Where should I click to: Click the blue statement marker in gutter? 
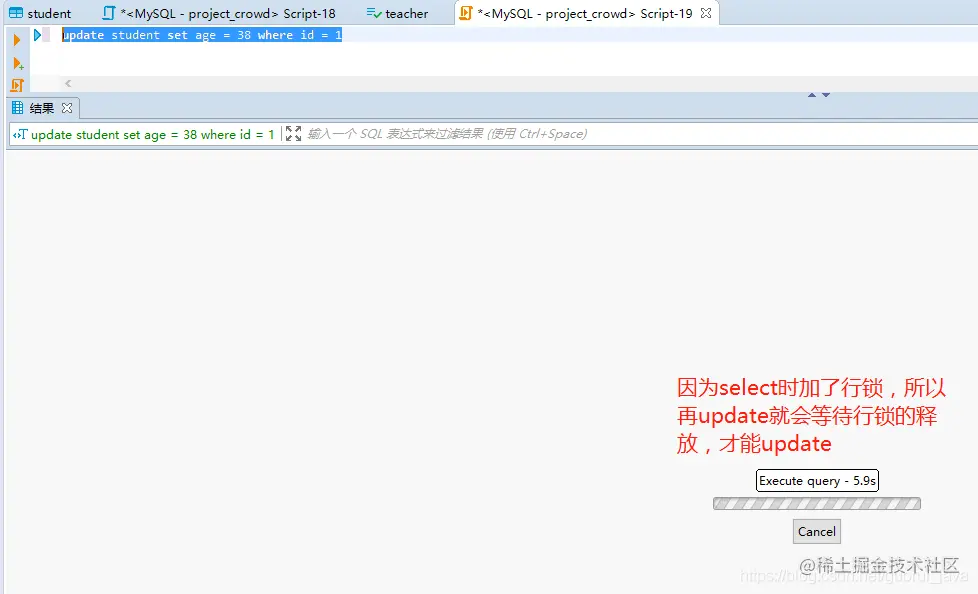37,35
